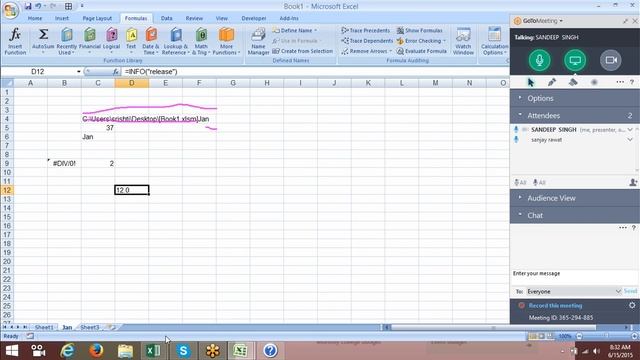Open the Error Checking dropdown
The image size is (640, 360).
tap(421, 41)
